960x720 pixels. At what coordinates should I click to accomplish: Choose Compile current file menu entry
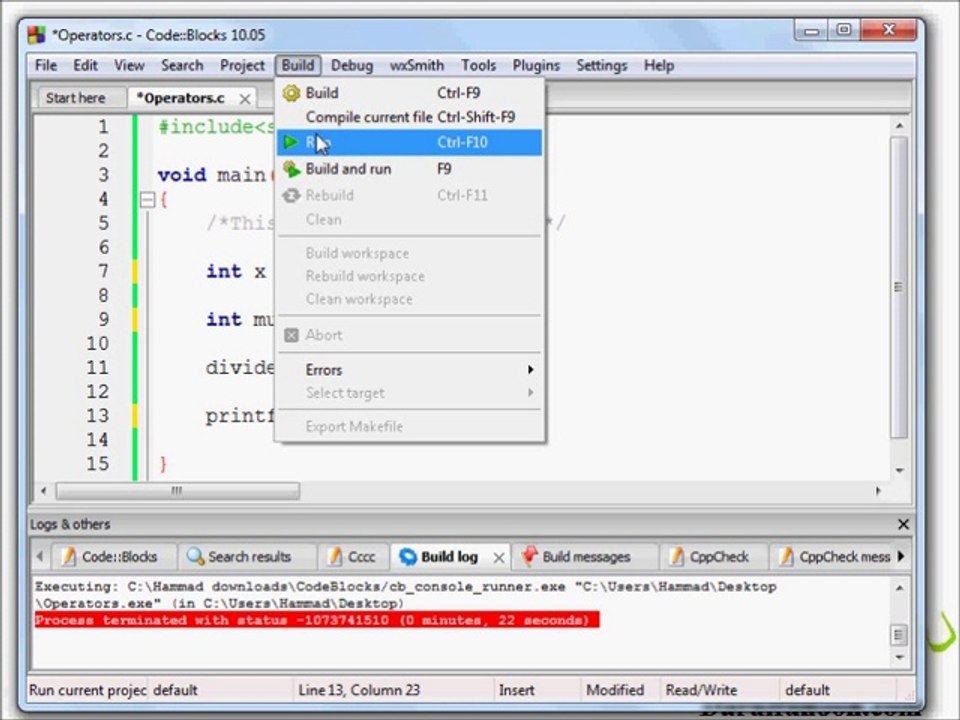coord(409,117)
